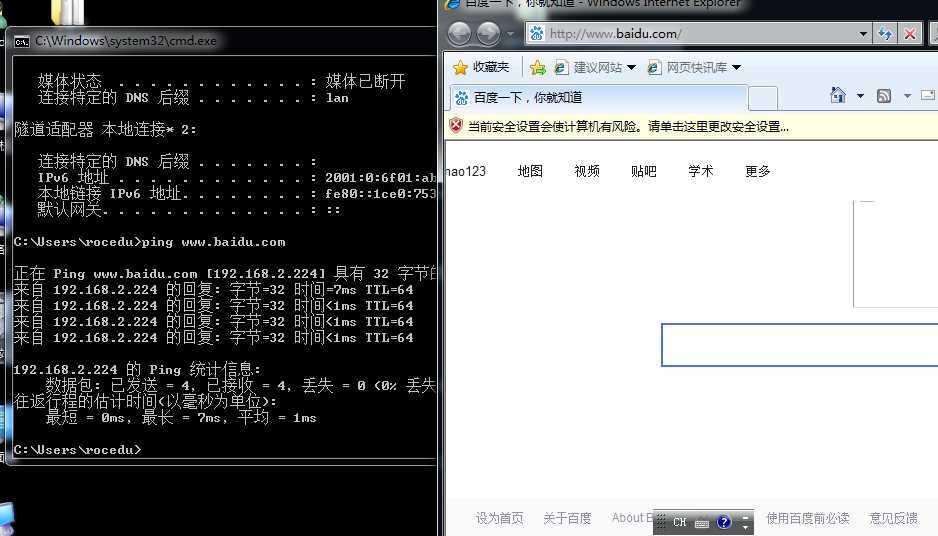Image resolution: width=938 pixels, height=536 pixels.
Task: Open the hao123 link
Action: 465,171
